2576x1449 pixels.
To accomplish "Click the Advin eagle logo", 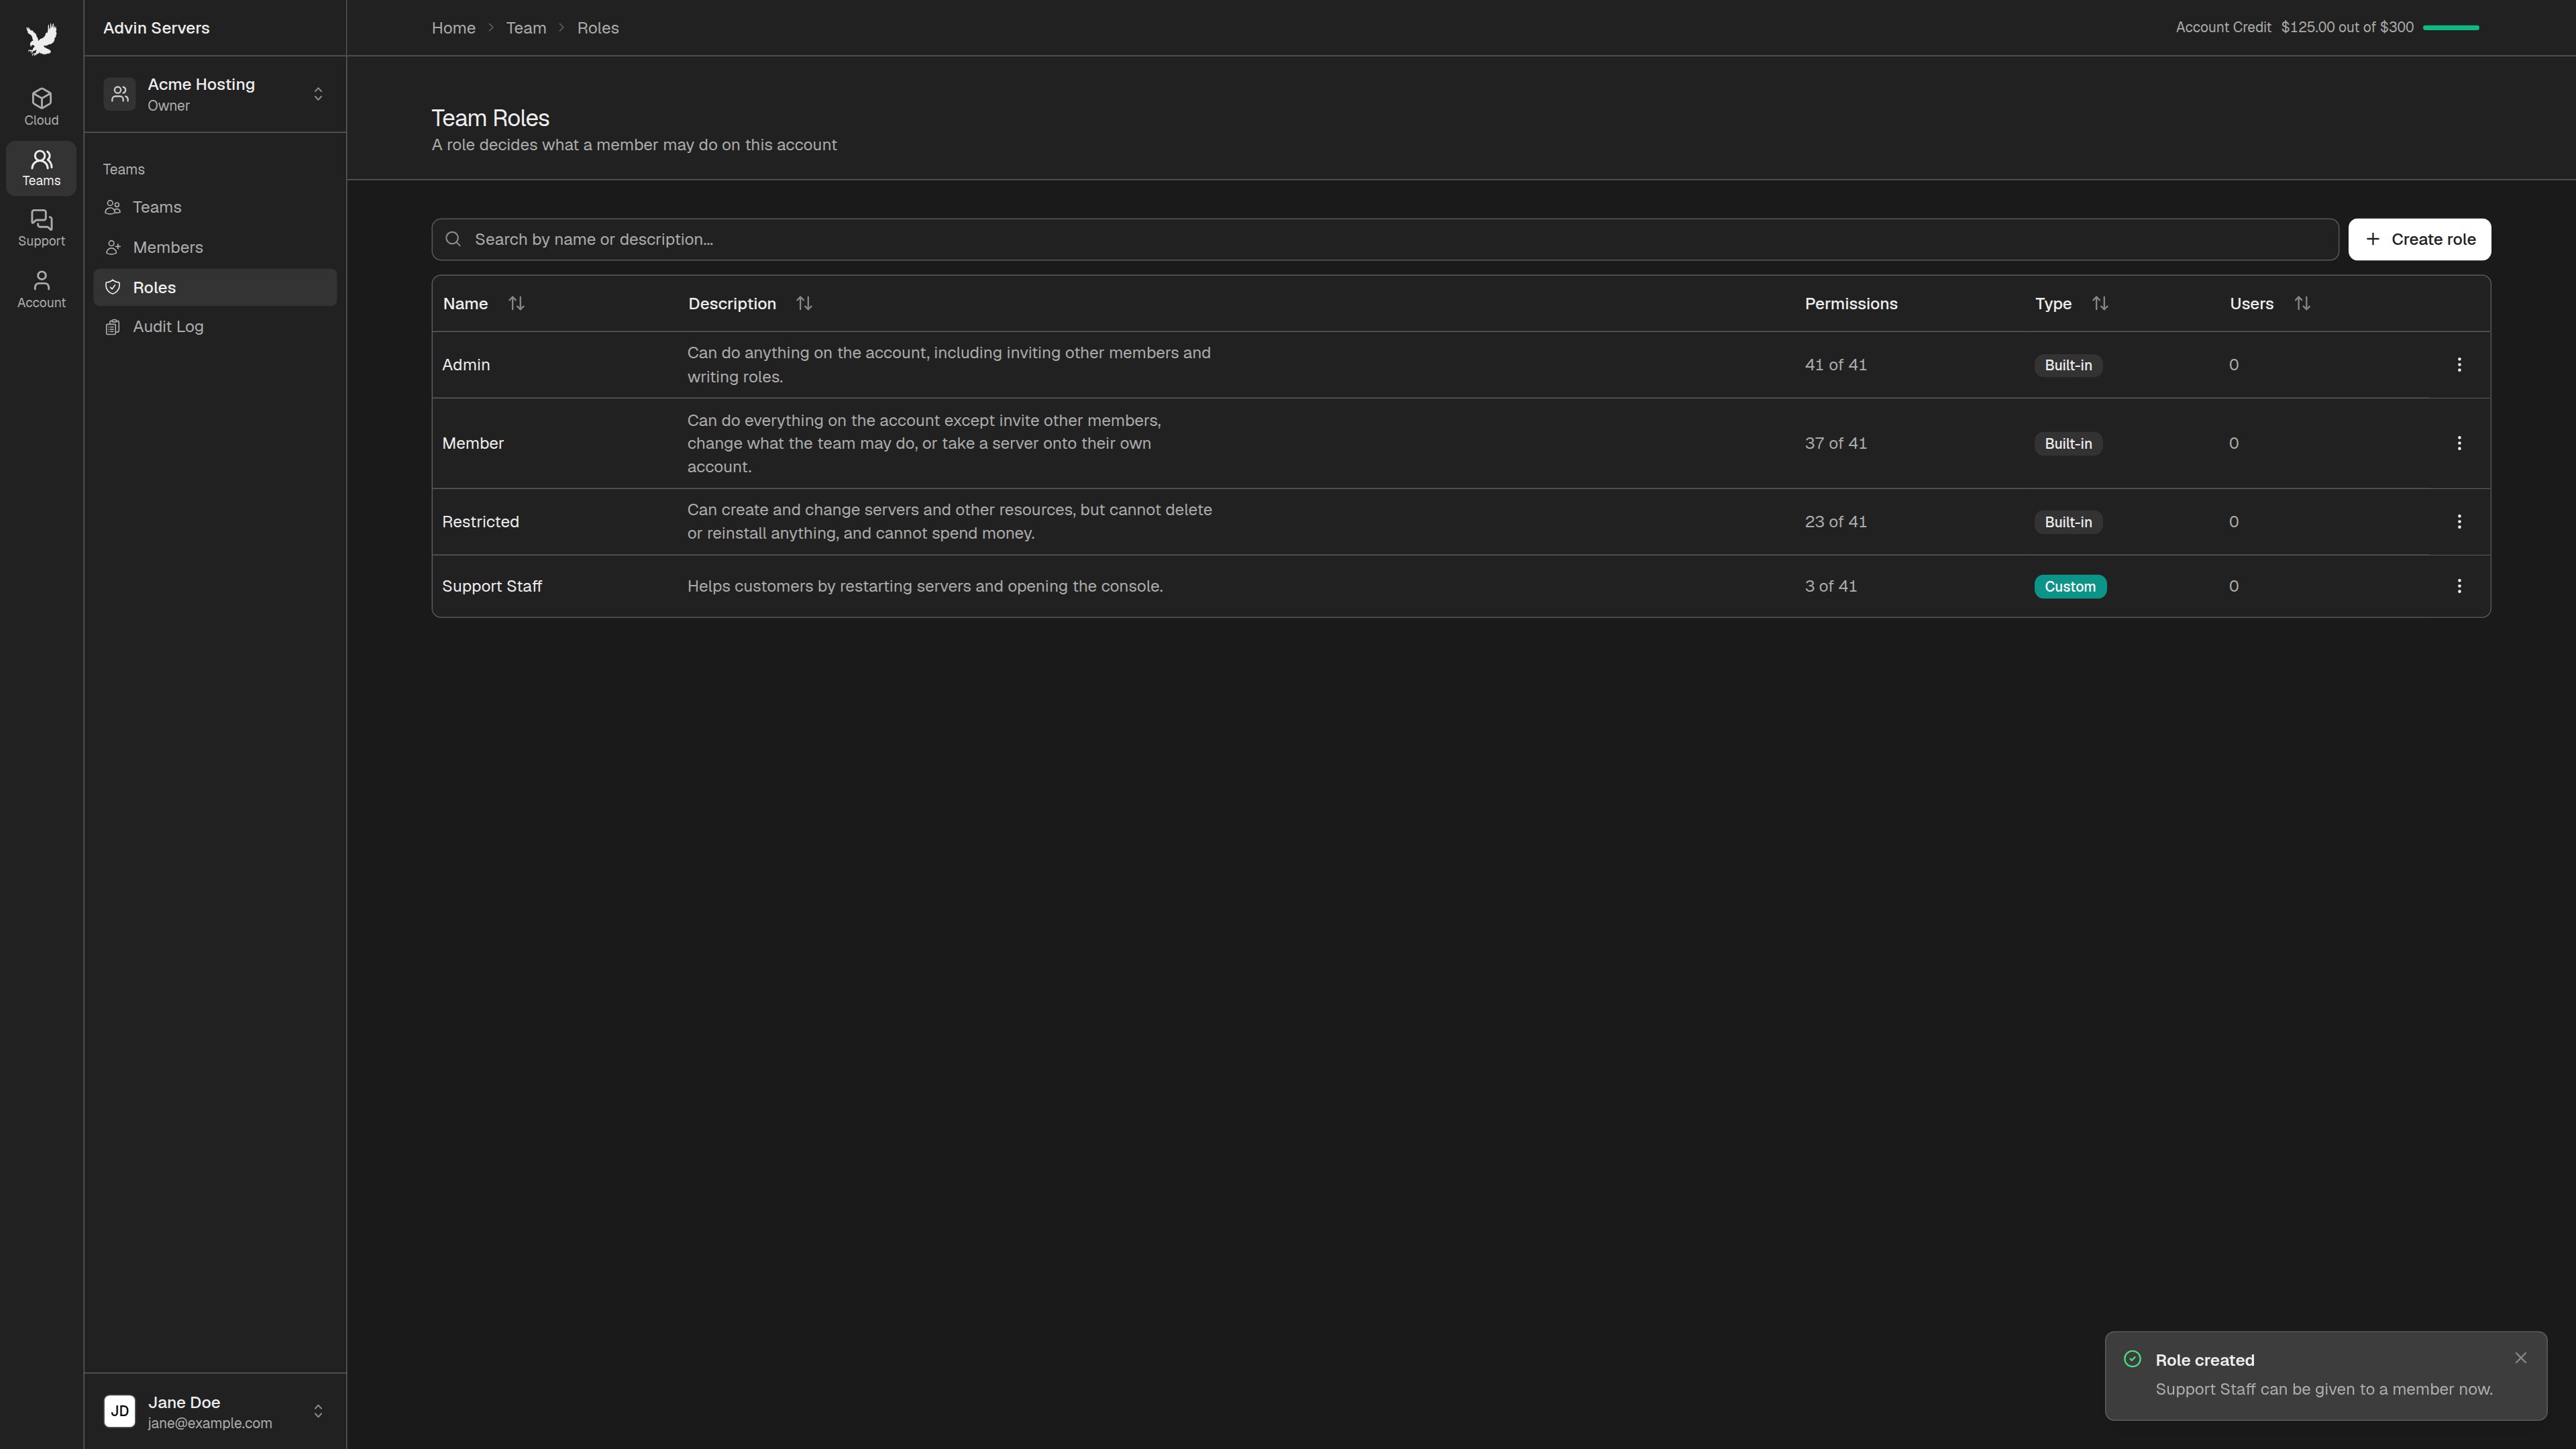I will [41, 39].
